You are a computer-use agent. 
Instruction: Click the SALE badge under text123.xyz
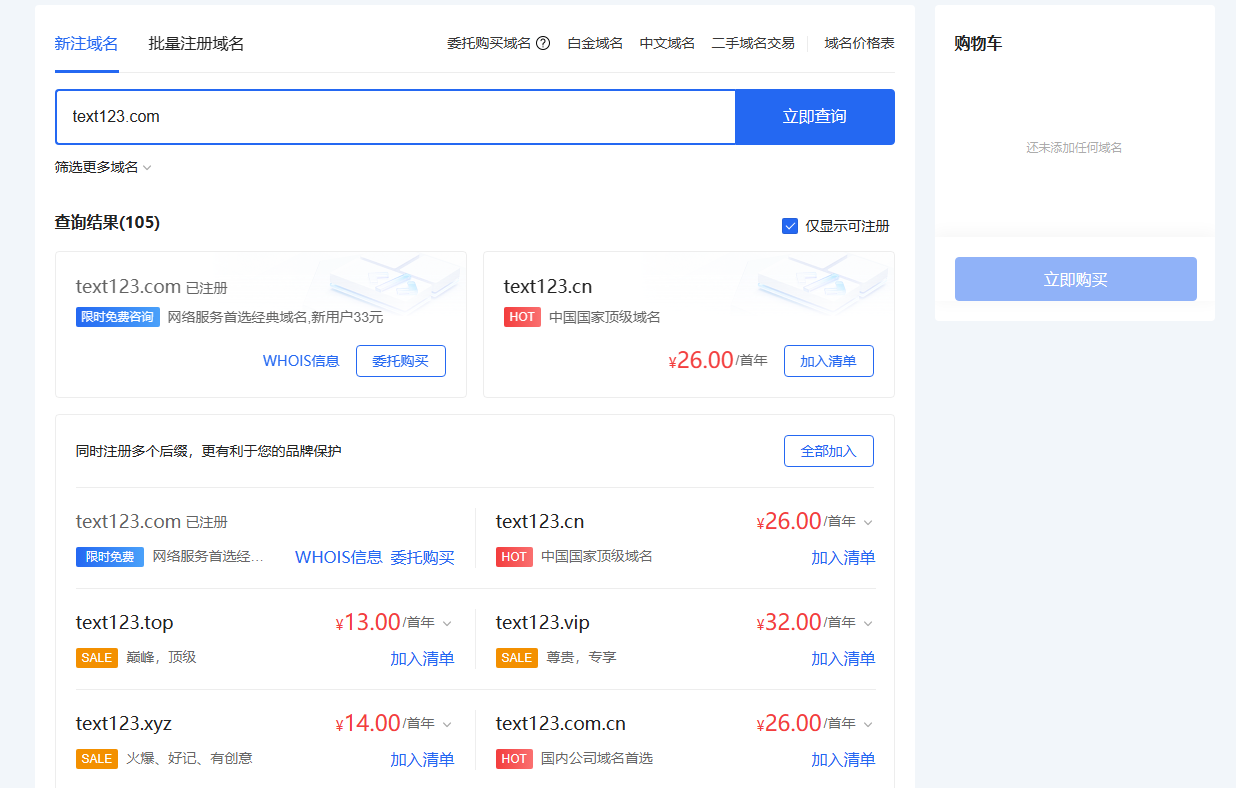[97, 759]
